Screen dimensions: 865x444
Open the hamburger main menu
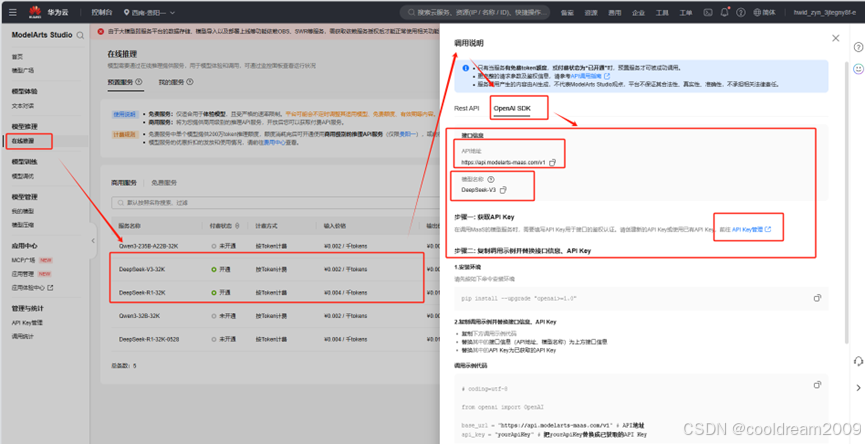pyautogui.click(x=13, y=12)
